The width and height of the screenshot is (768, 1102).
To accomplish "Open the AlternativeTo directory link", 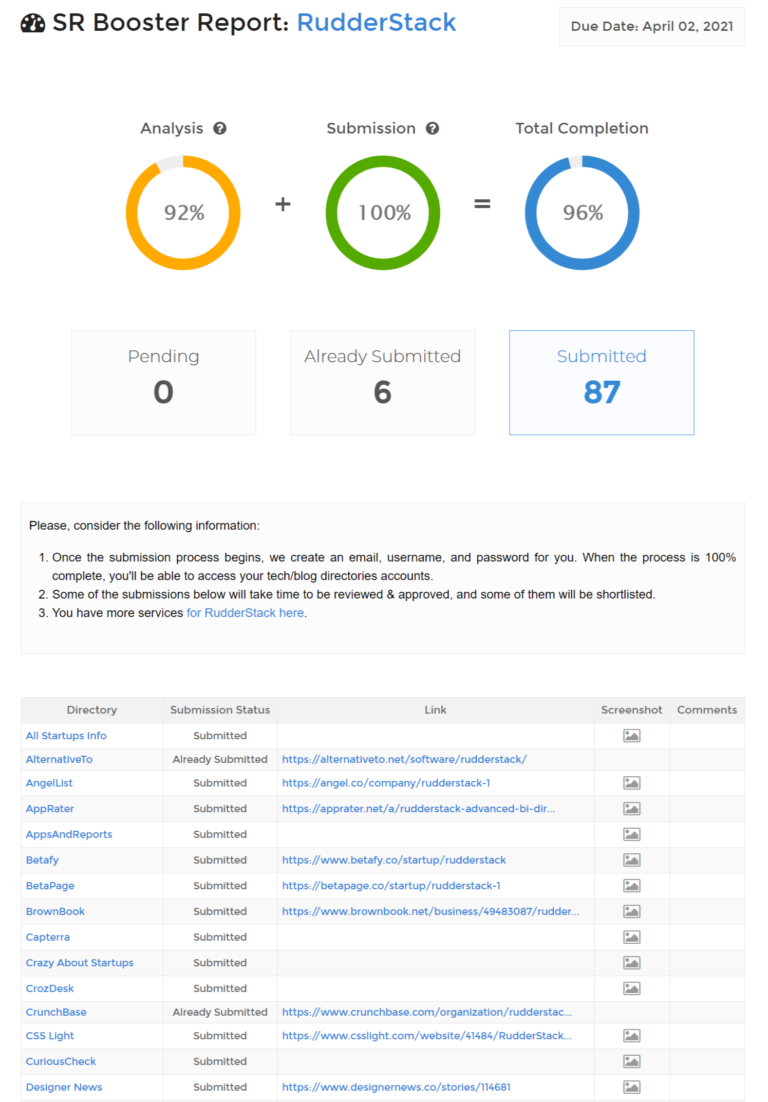I will [59, 759].
